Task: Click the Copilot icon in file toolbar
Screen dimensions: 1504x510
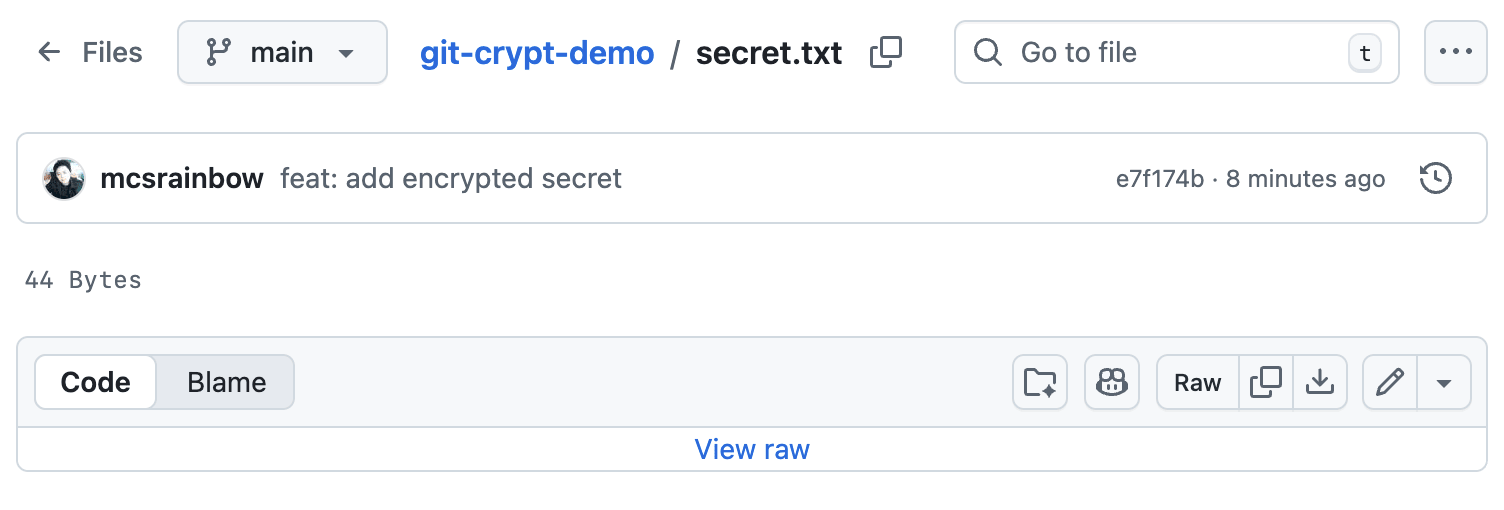Action: (x=1112, y=382)
